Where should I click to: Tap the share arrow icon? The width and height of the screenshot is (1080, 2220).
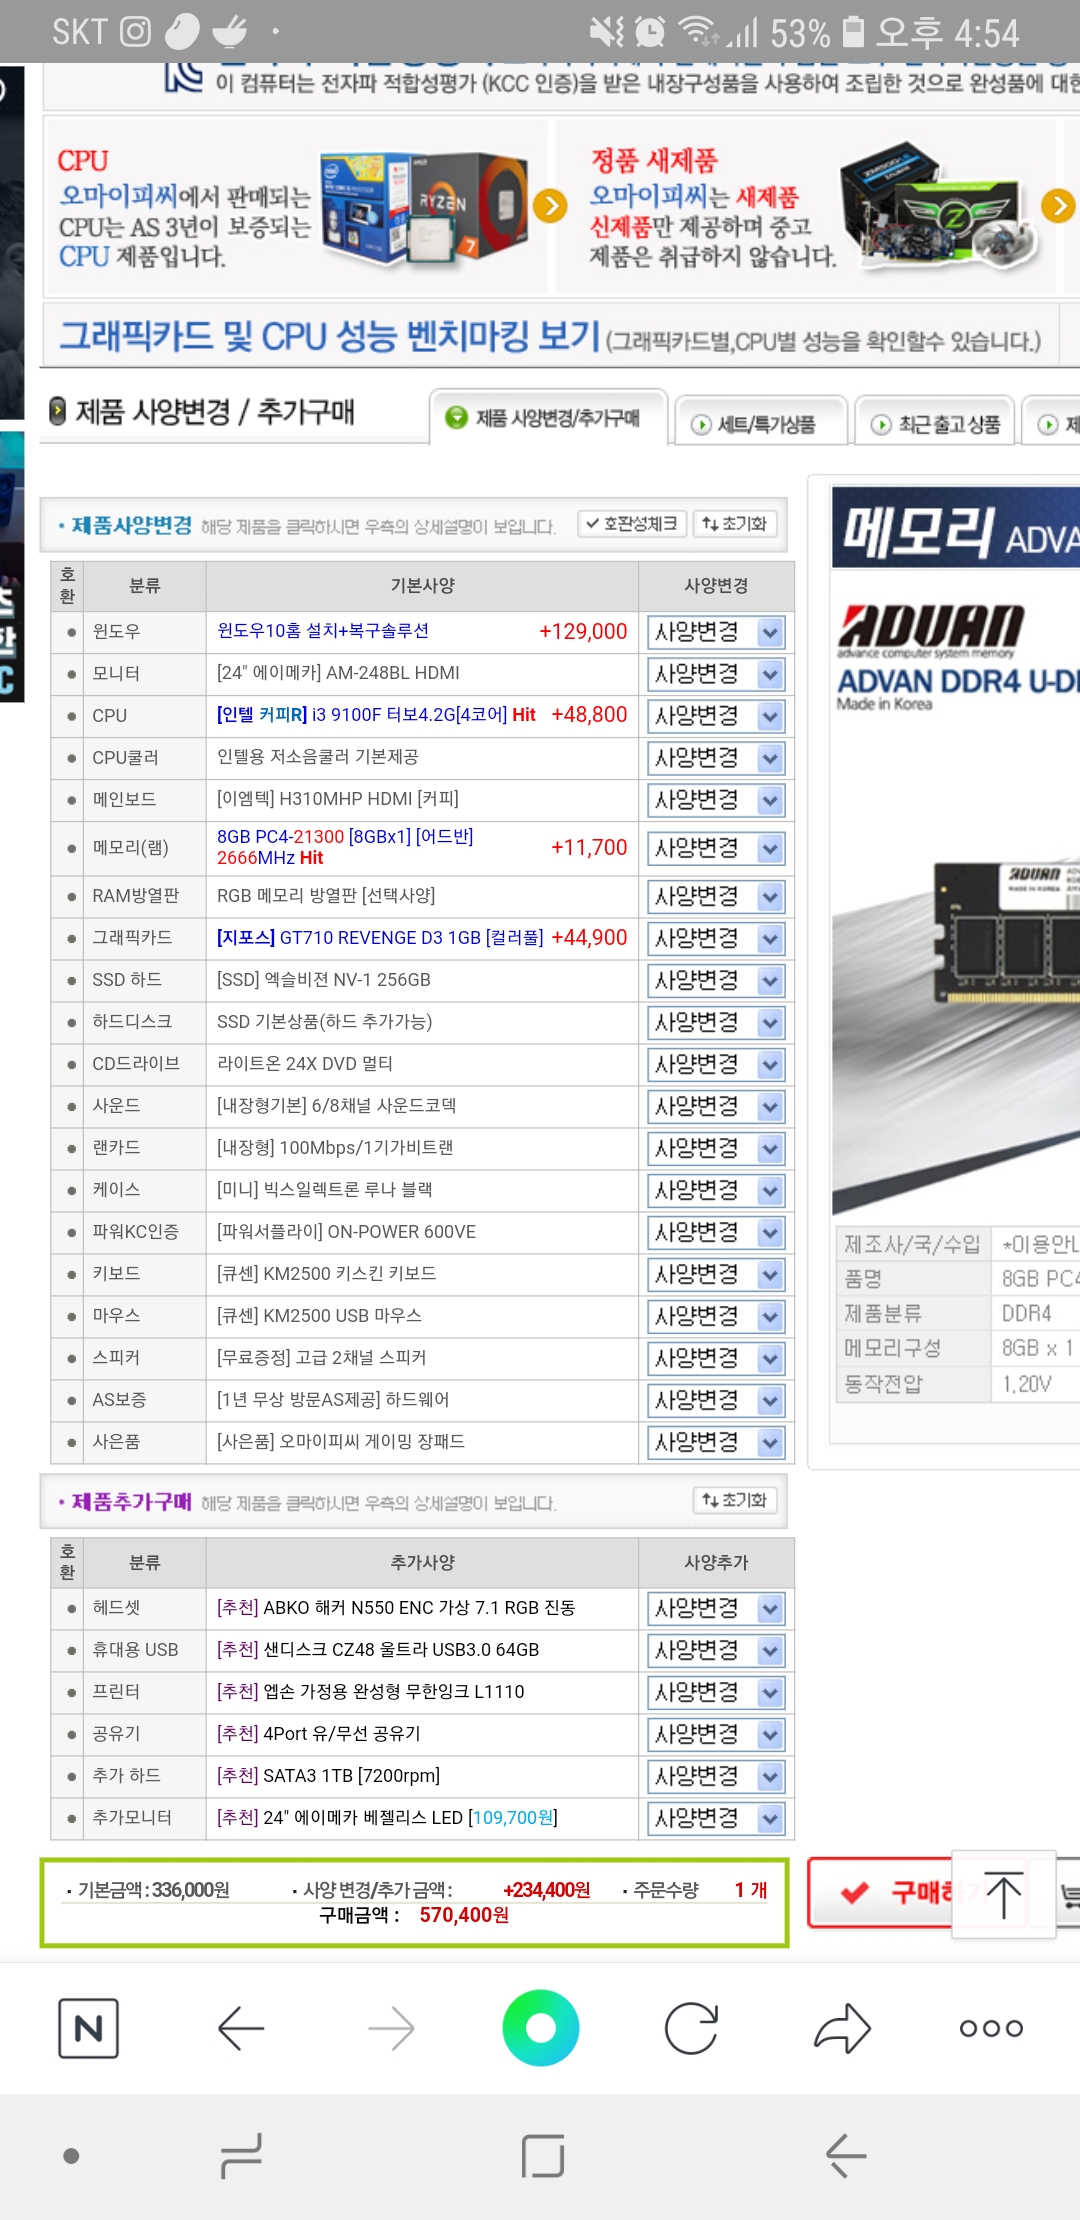click(x=842, y=2028)
